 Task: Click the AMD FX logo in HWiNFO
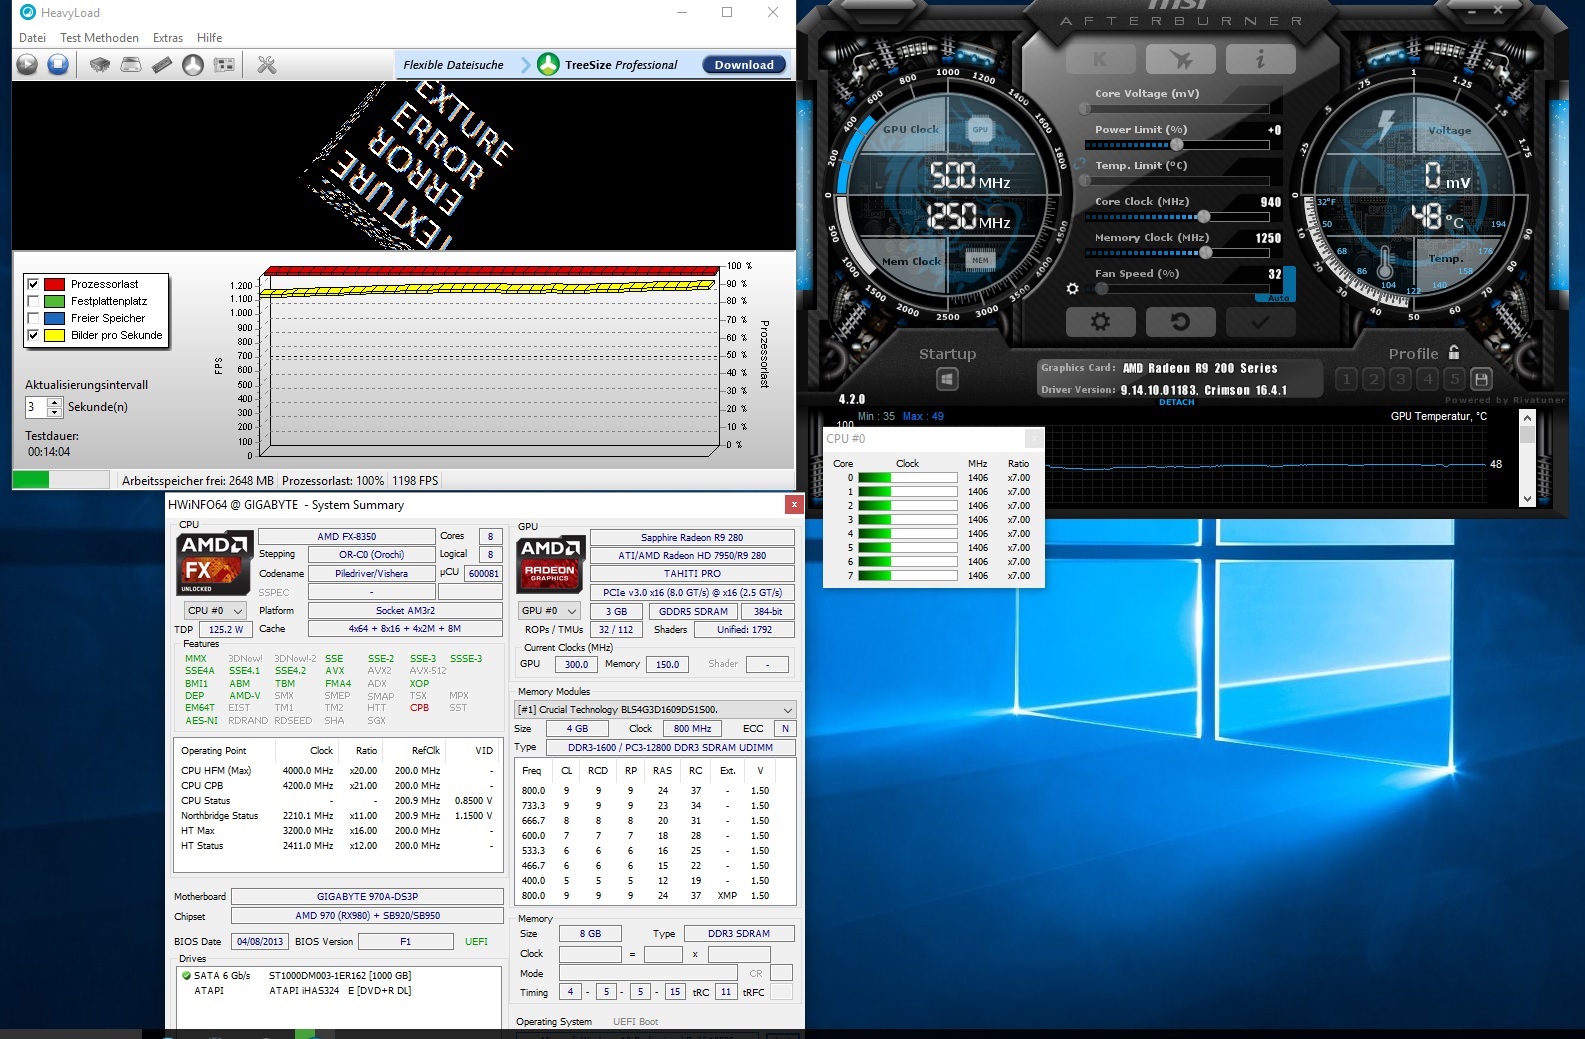pos(214,564)
